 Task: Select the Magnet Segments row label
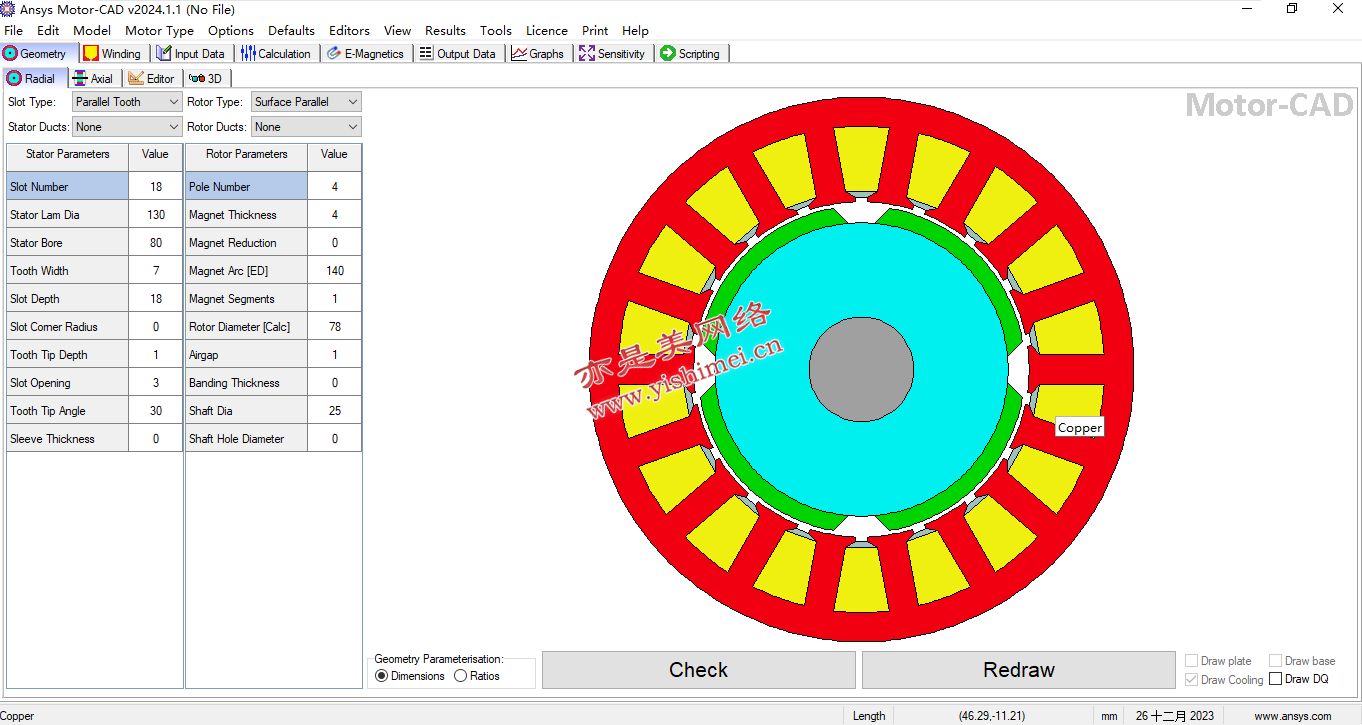(247, 299)
